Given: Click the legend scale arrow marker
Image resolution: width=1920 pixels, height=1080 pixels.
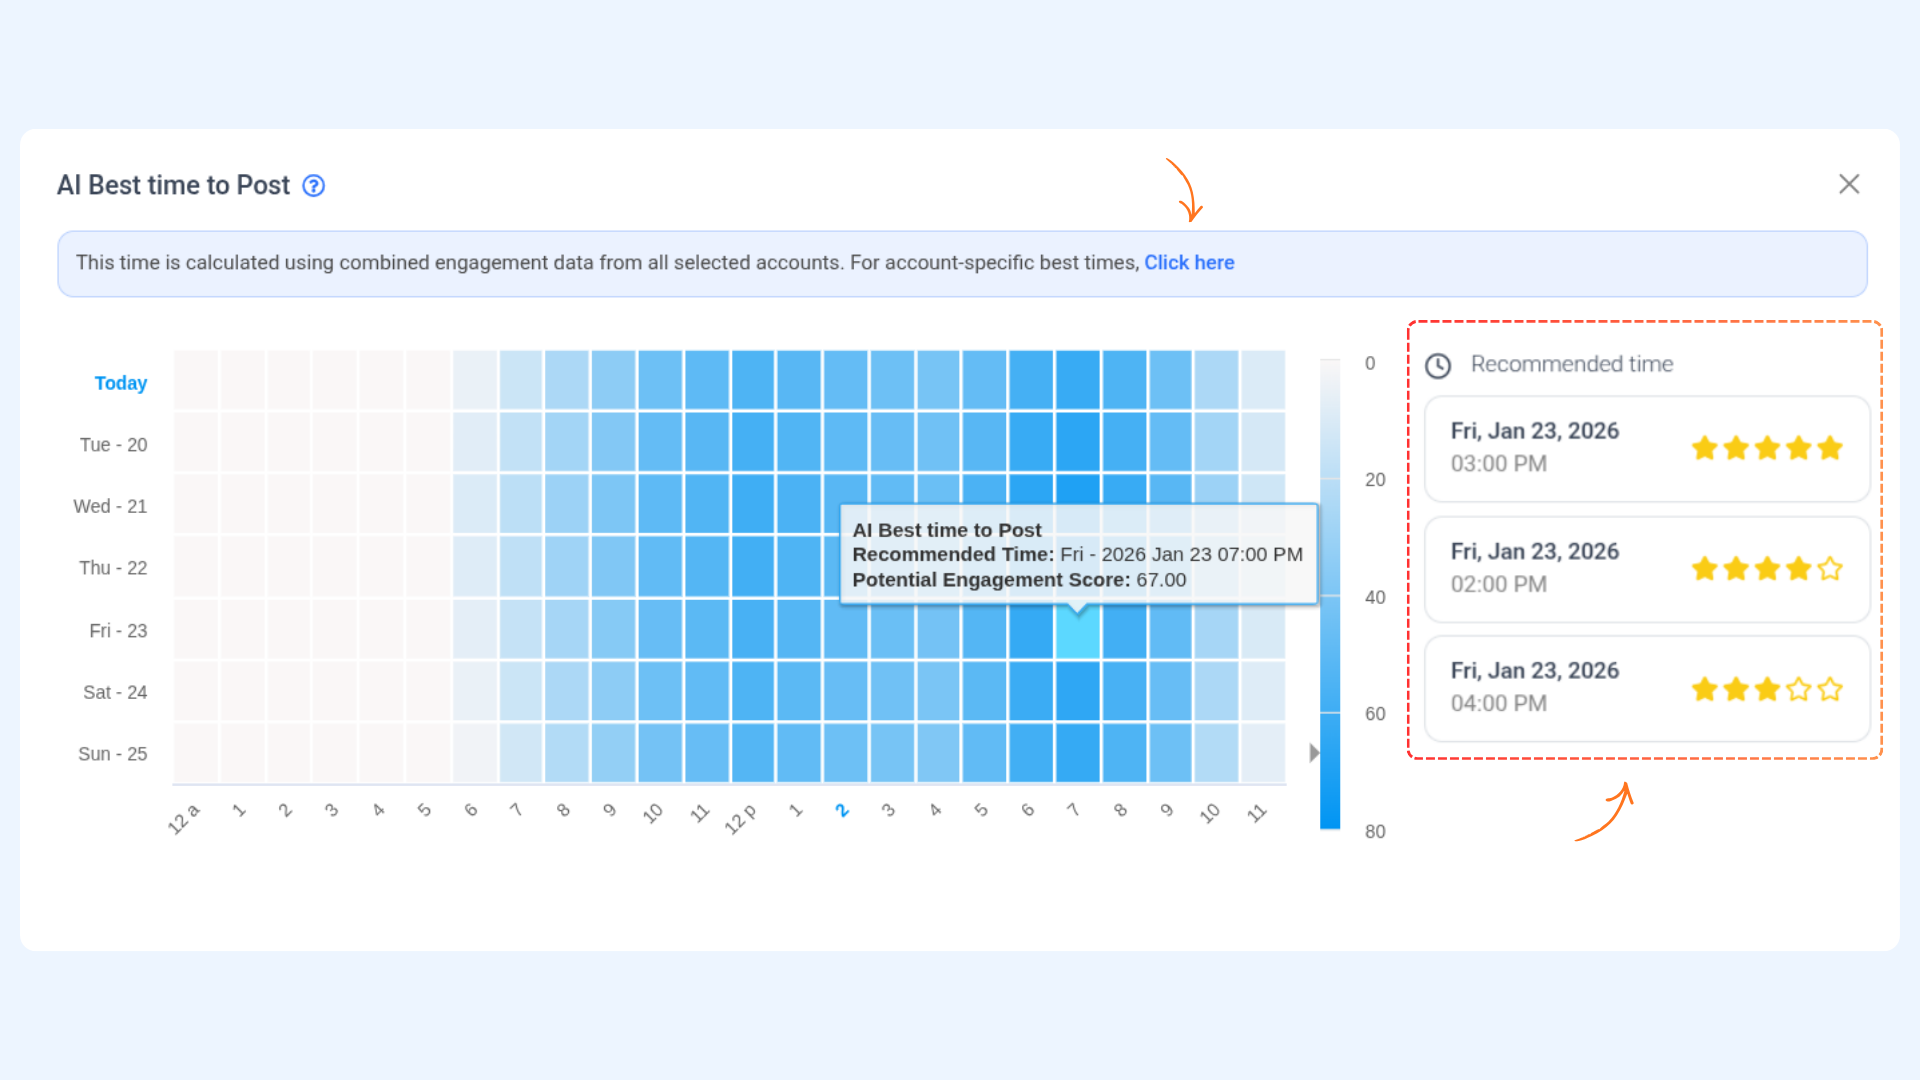Looking at the screenshot, I should click(1314, 753).
